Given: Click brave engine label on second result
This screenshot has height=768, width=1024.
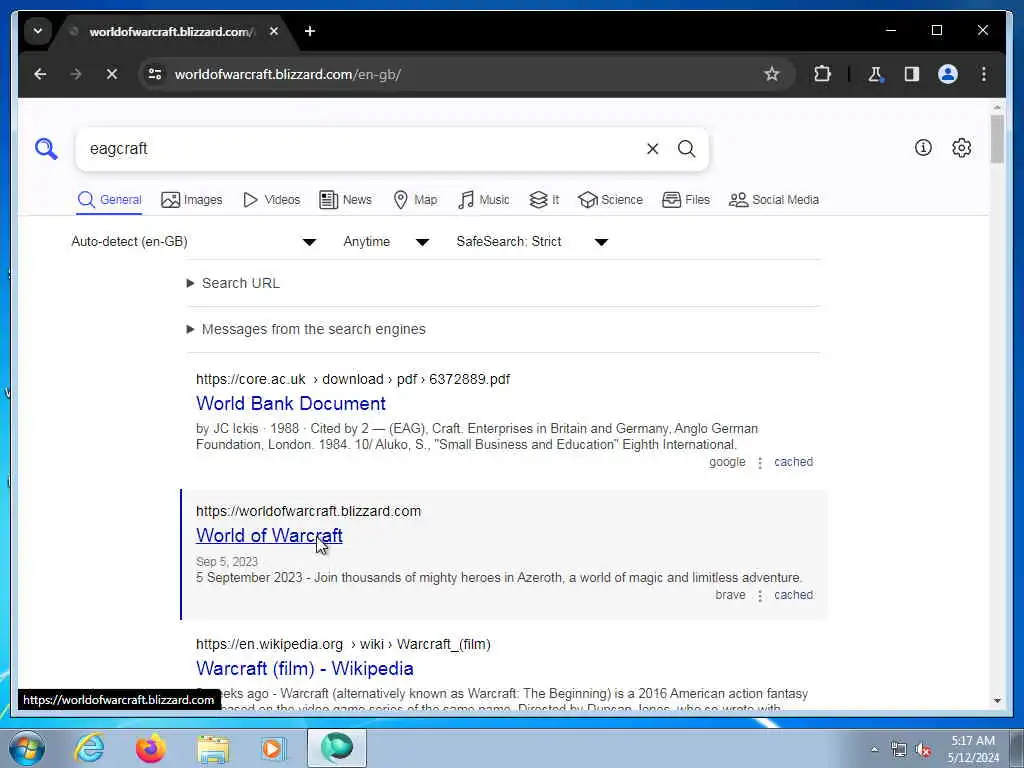Looking at the screenshot, I should pyautogui.click(x=730, y=595).
